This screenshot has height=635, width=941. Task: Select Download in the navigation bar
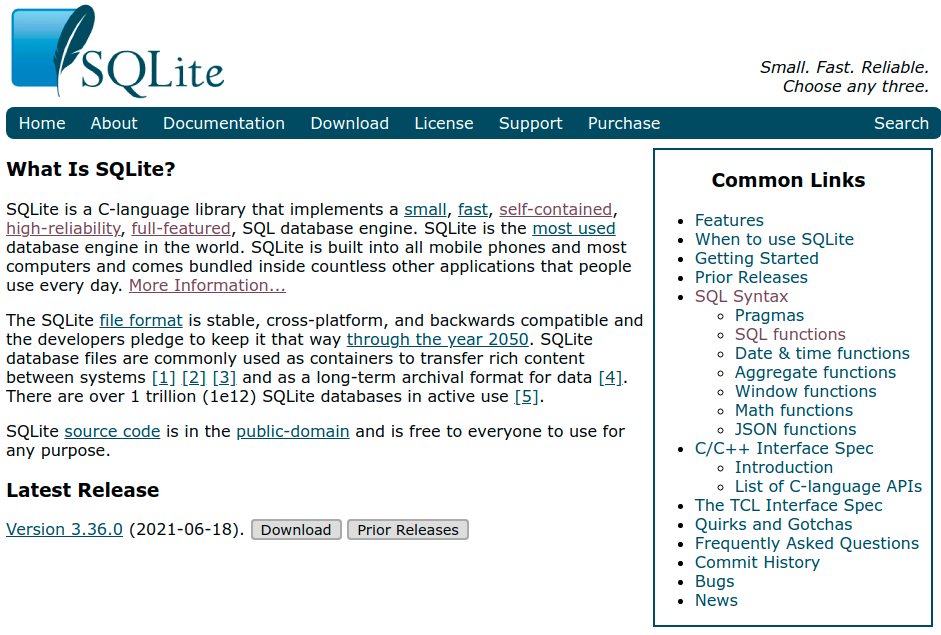pyautogui.click(x=350, y=123)
